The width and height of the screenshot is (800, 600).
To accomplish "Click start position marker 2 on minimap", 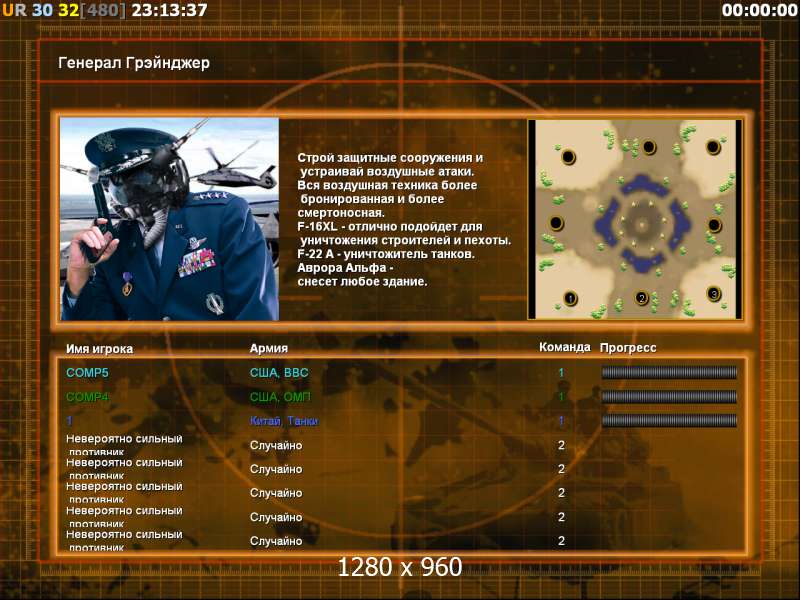I will pyautogui.click(x=642, y=297).
